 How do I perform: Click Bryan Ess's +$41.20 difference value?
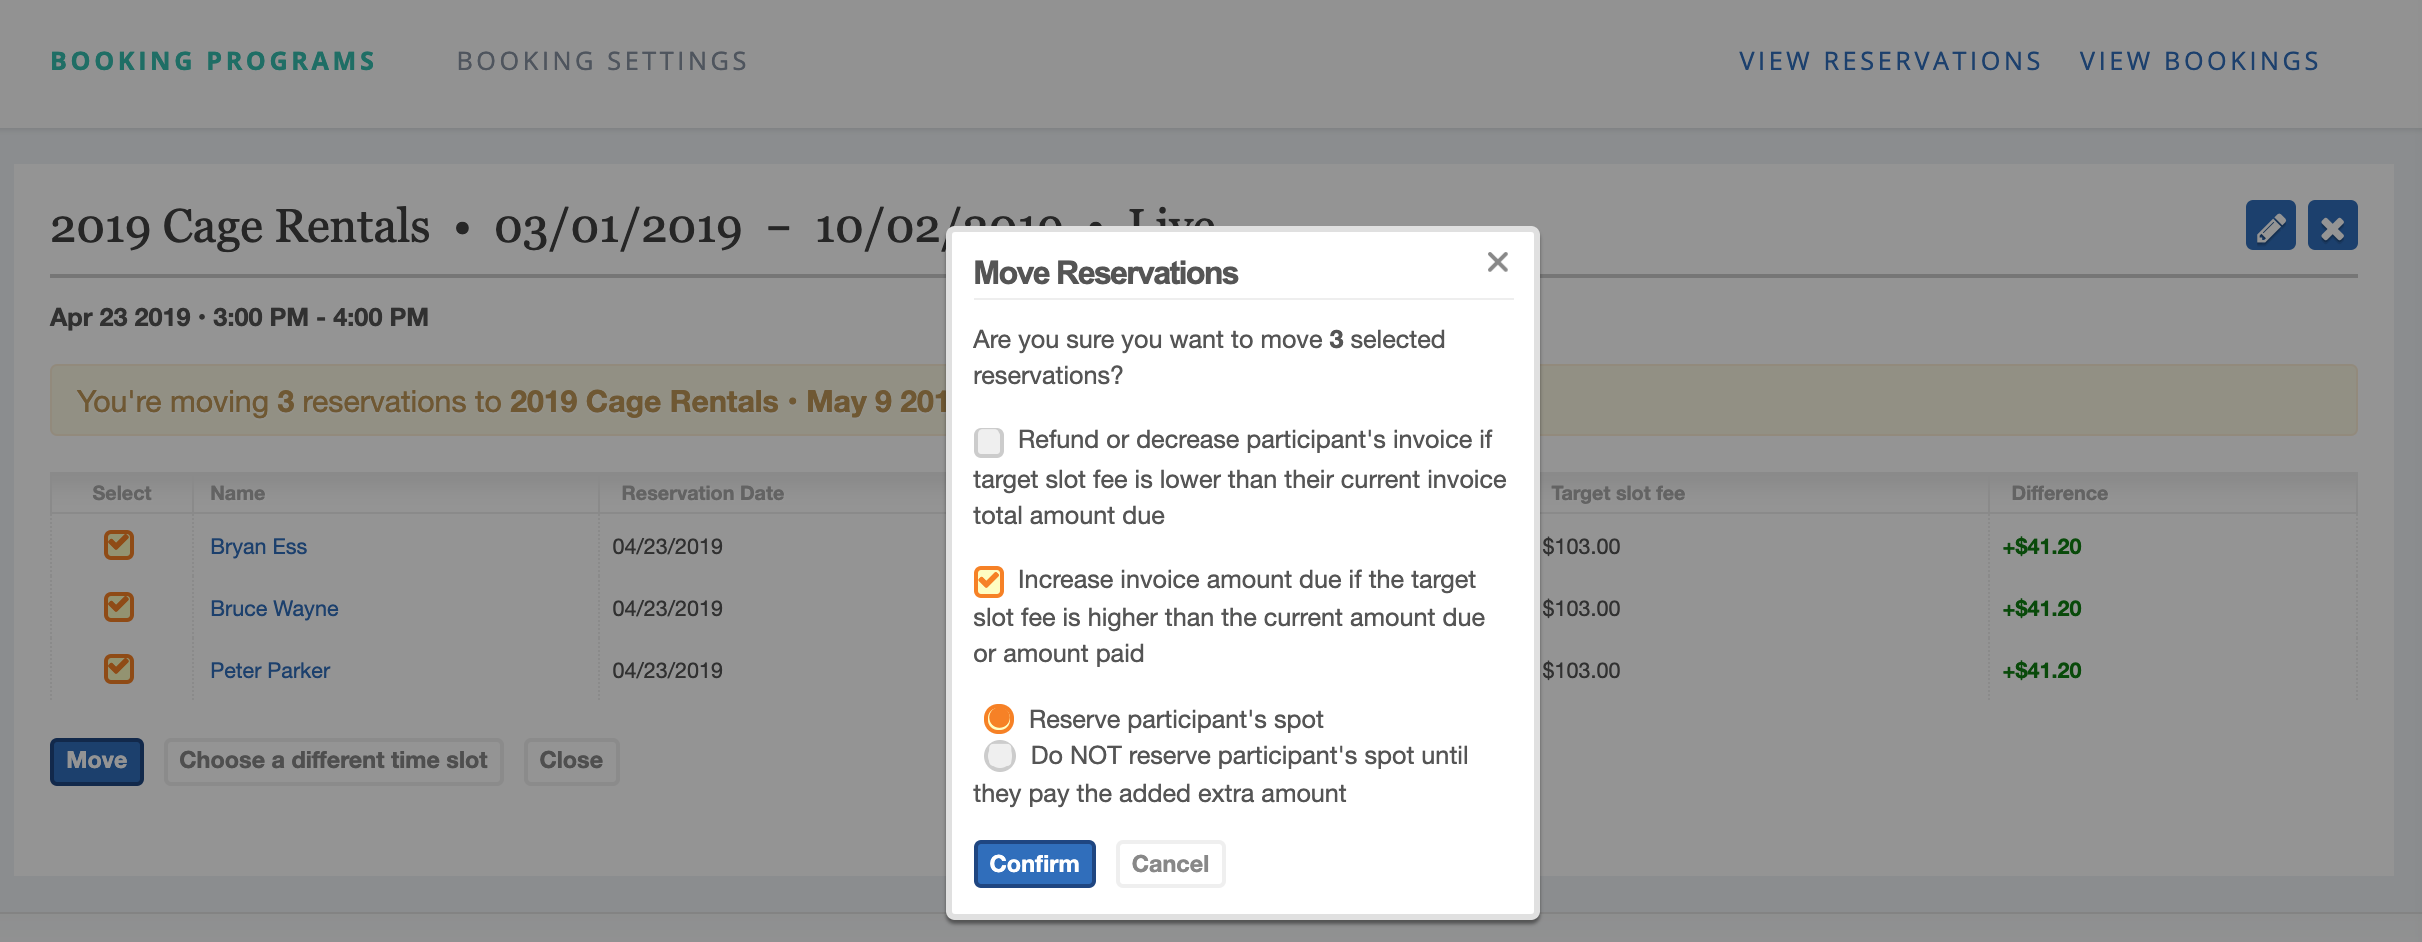click(x=2041, y=547)
